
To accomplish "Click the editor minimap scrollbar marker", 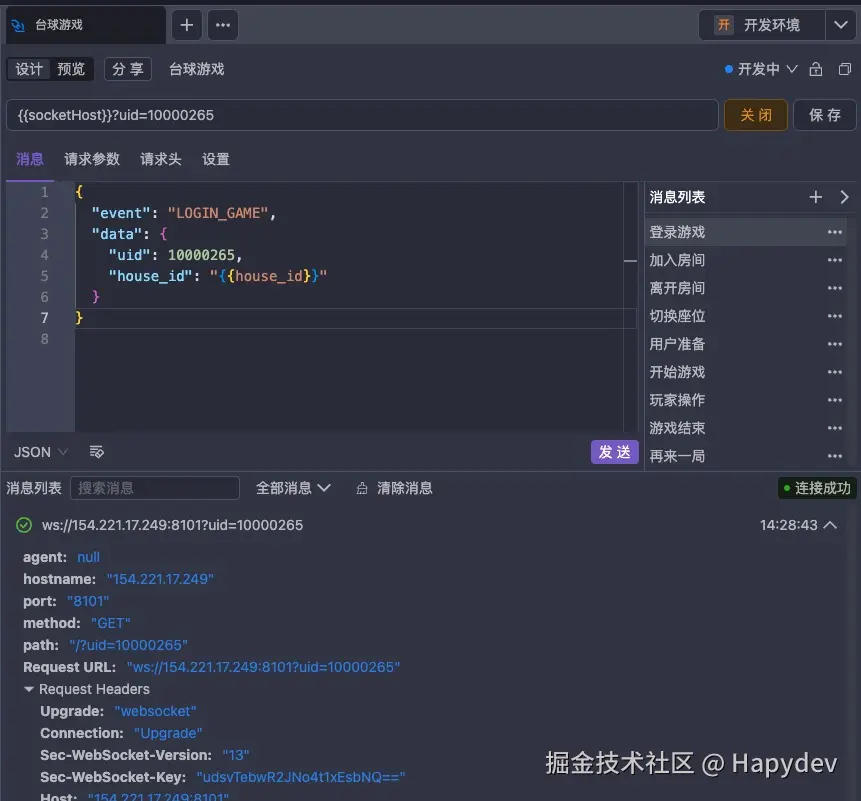I will tap(630, 261).
